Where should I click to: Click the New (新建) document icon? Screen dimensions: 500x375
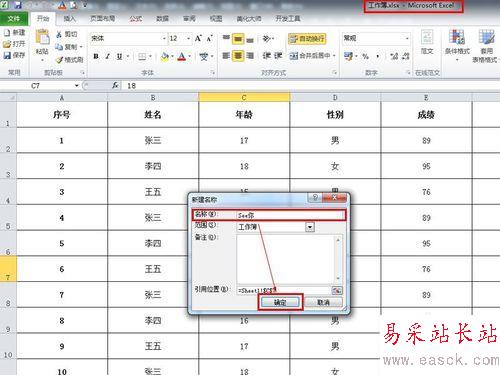[x=7, y=32]
